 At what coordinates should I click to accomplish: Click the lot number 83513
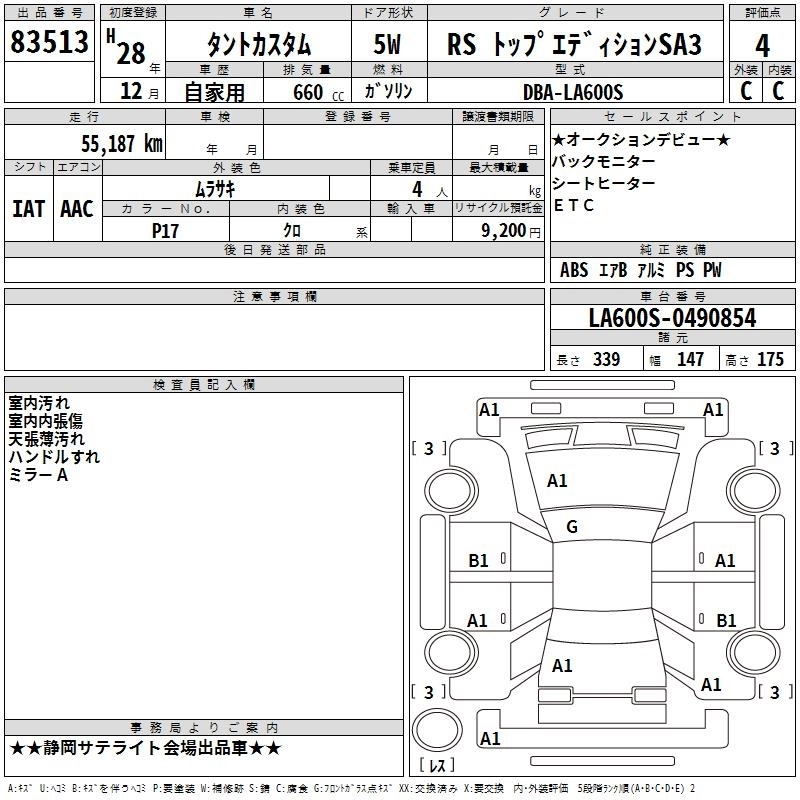click(x=50, y=44)
